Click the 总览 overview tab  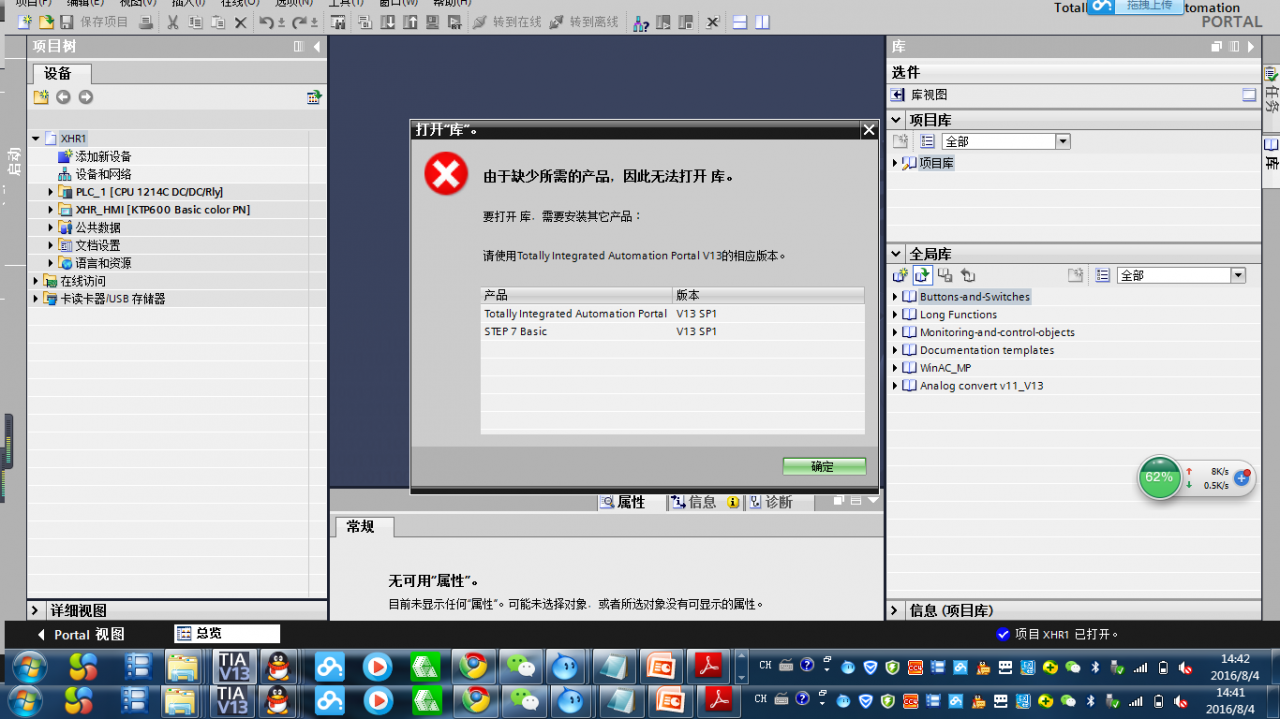coord(227,634)
